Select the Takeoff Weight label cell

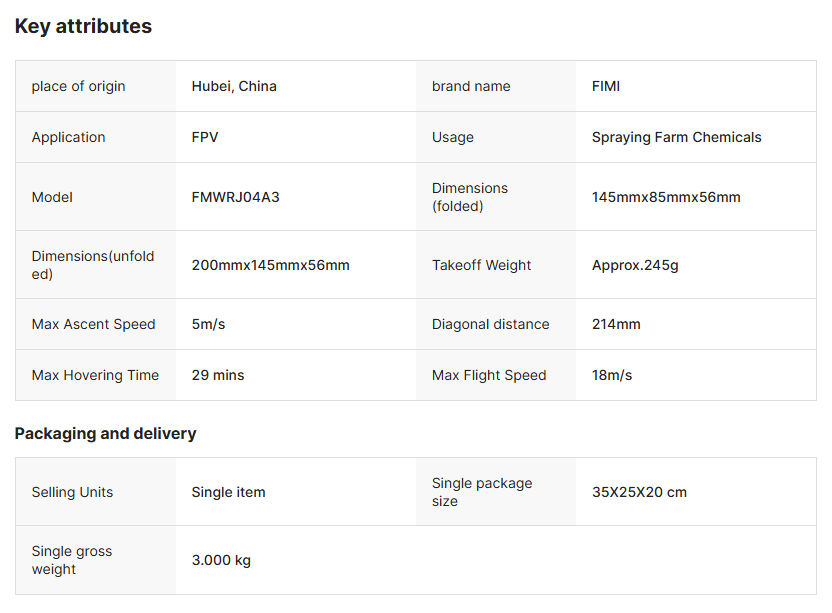(x=481, y=265)
